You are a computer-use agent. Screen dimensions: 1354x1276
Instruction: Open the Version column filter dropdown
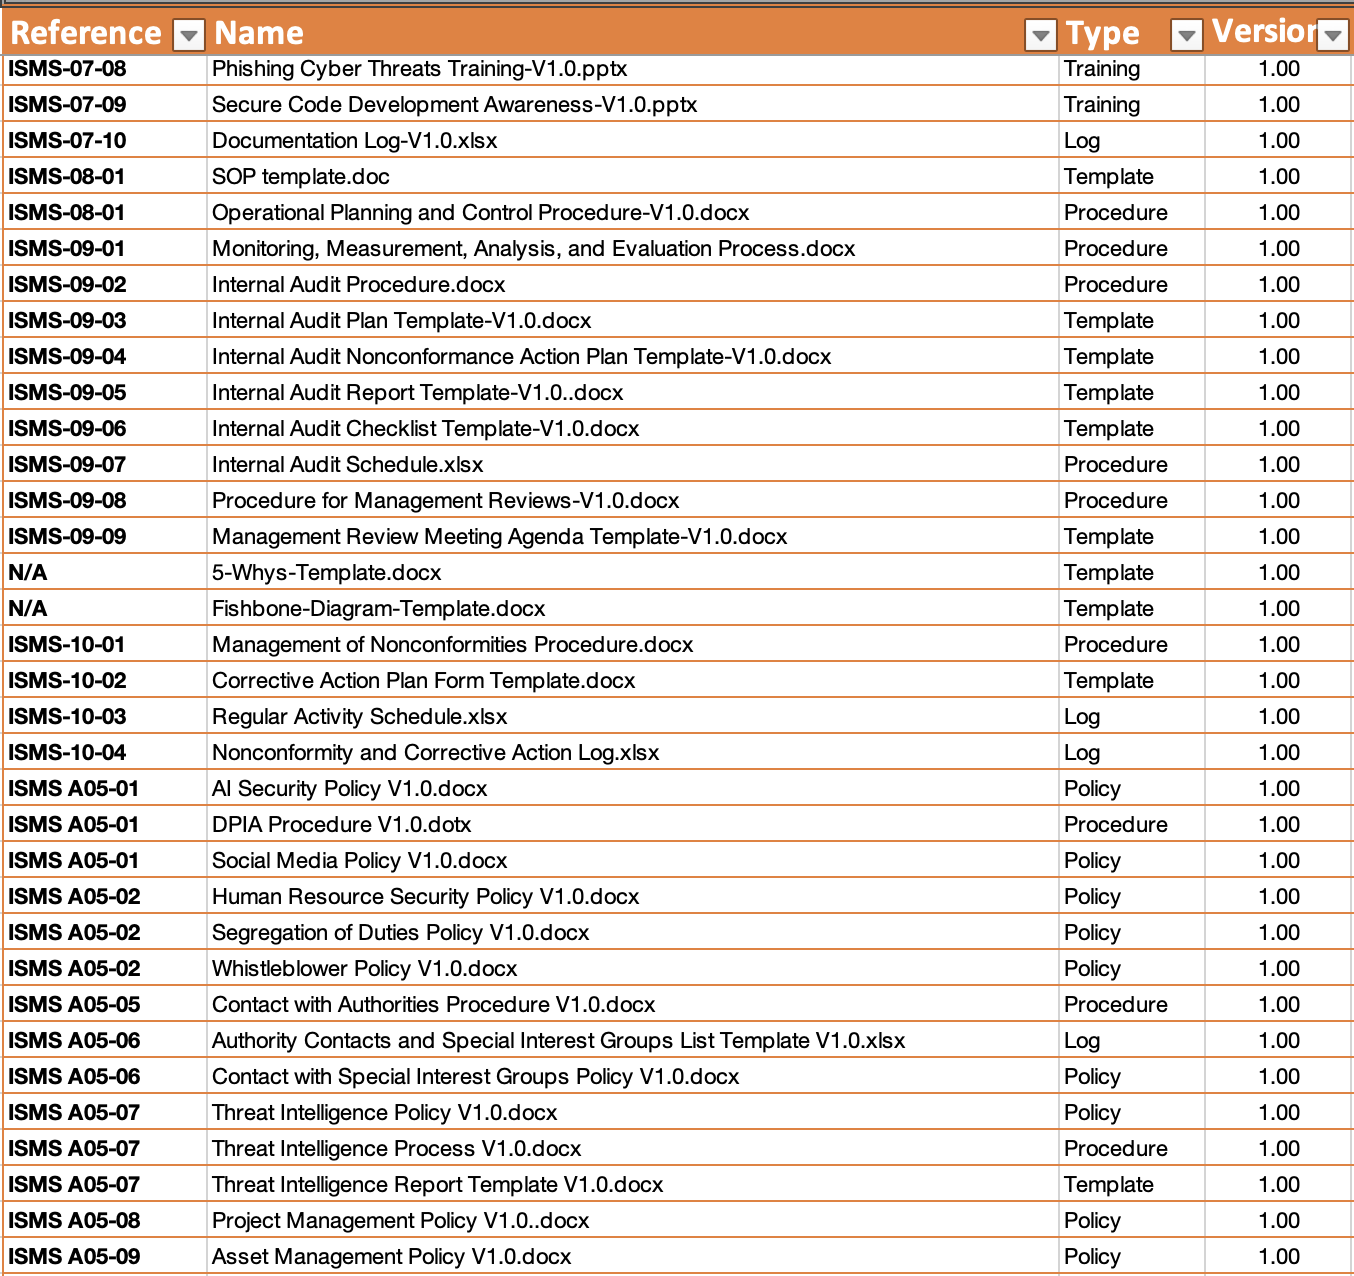tap(1332, 36)
